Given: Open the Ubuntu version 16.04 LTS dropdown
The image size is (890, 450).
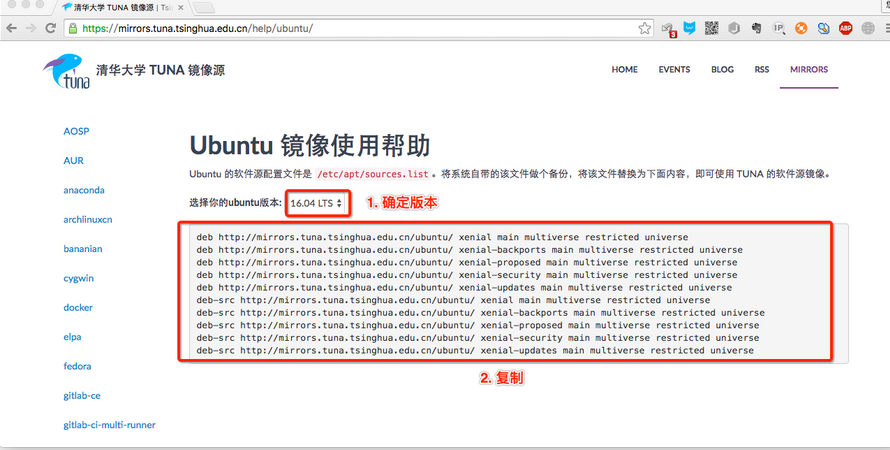Looking at the screenshot, I should (316, 203).
